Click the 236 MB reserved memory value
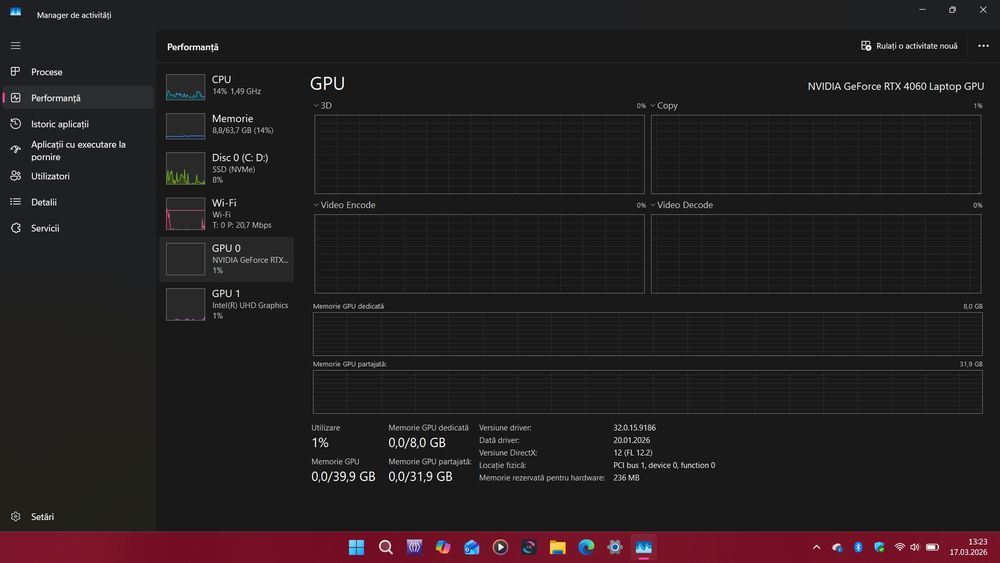Image resolution: width=1000 pixels, height=563 pixels. [x=626, y=478]
